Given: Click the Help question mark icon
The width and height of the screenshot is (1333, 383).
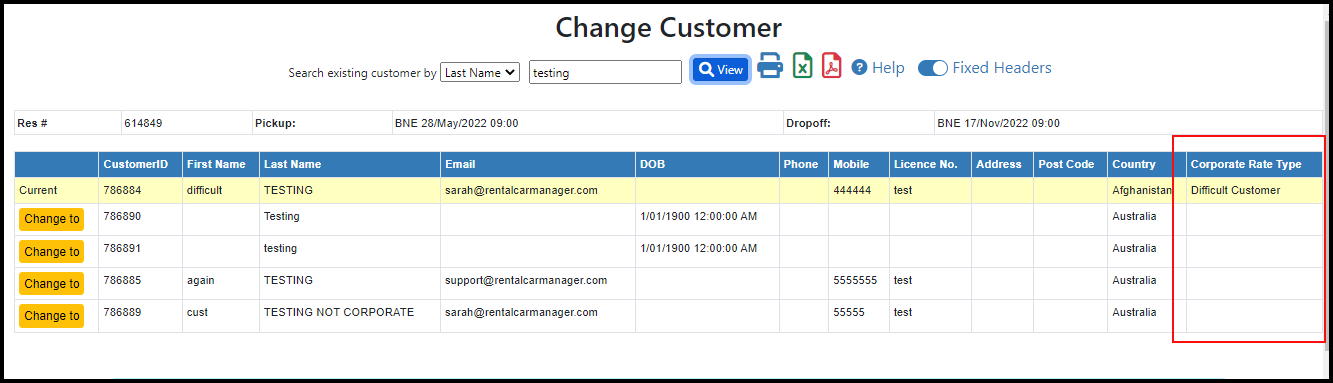Looking at the screenshot, I should (x=859, y=68).
